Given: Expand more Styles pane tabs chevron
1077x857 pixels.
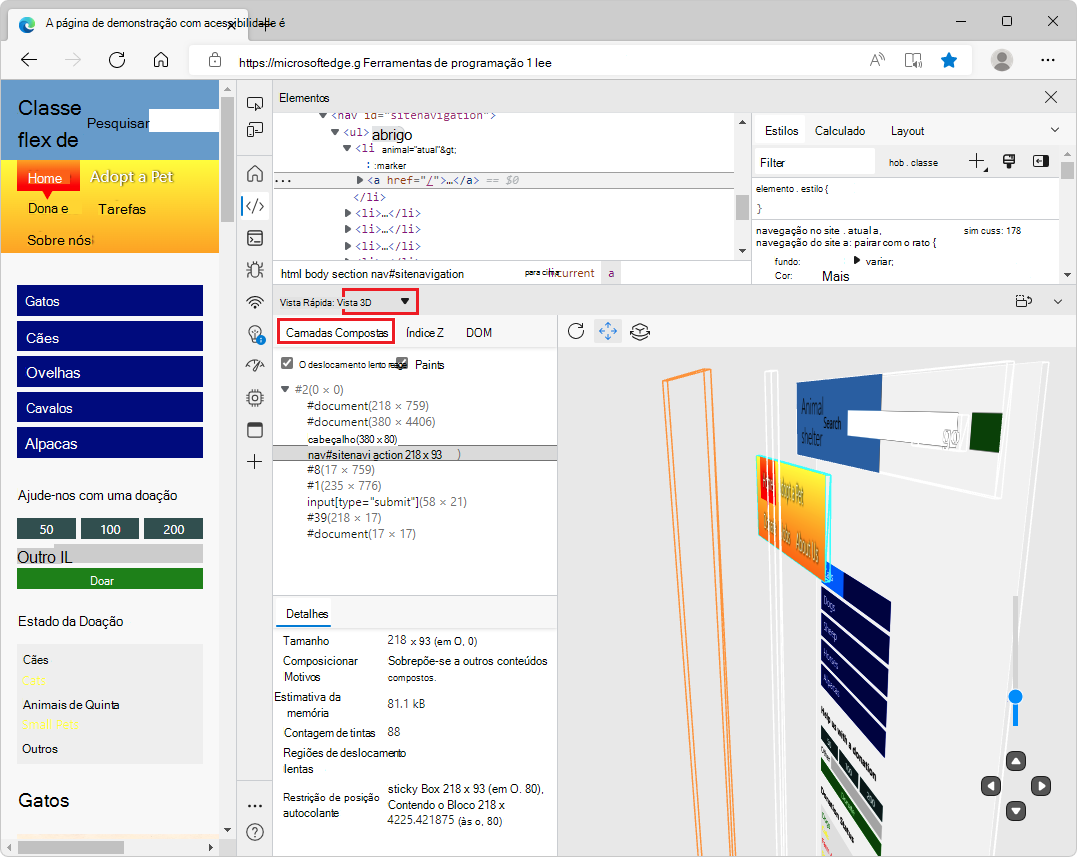Looking at the screenshot, I should pos(1055,130).
